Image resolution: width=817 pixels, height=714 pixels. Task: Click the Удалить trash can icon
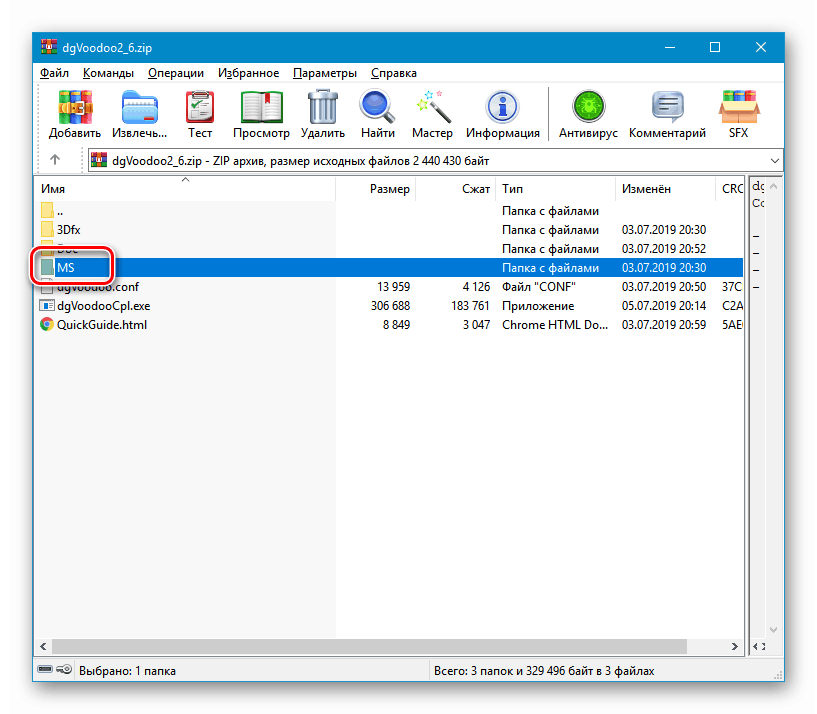[323, 114]
